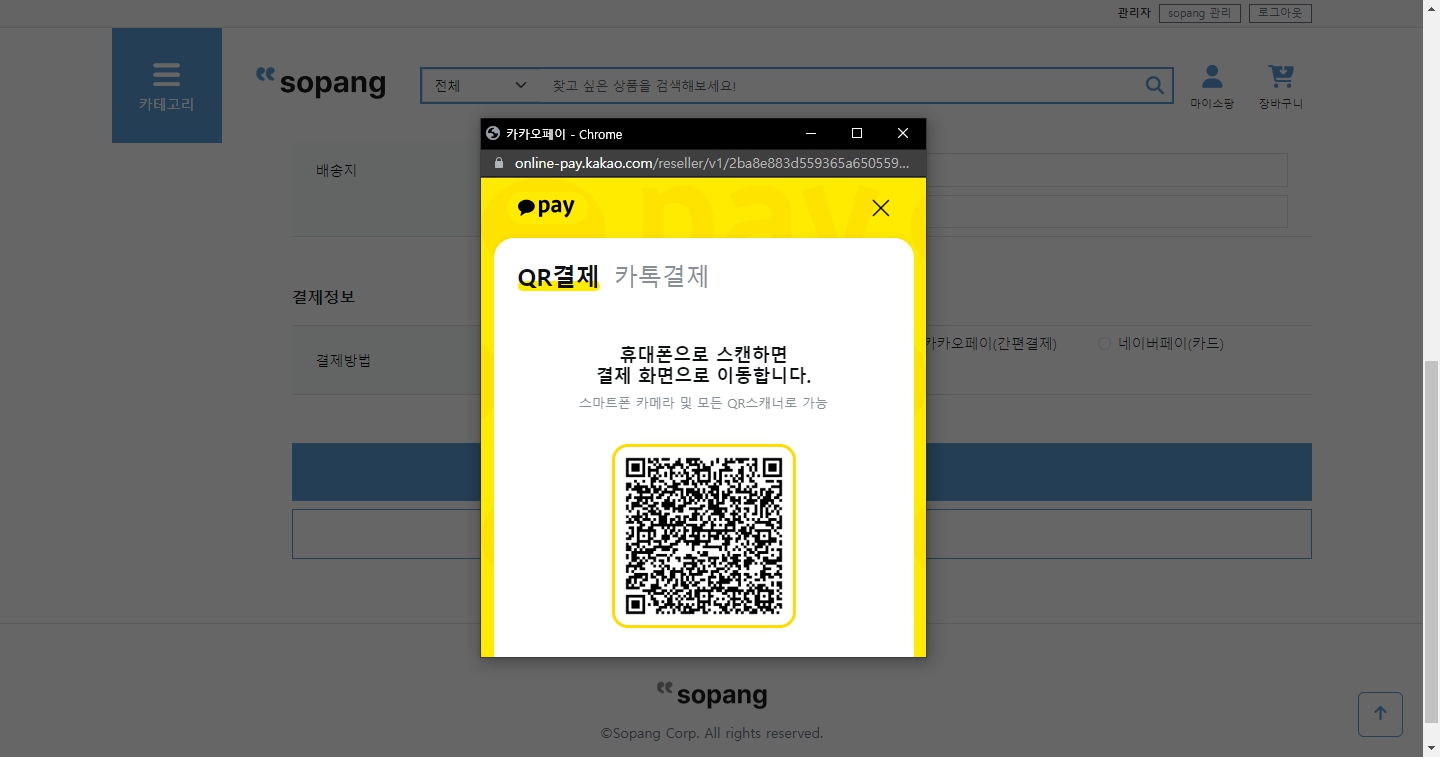Select the 네이버페이(카드) radio option
Screen dimensions: 1440x757
pos(1104,343)
